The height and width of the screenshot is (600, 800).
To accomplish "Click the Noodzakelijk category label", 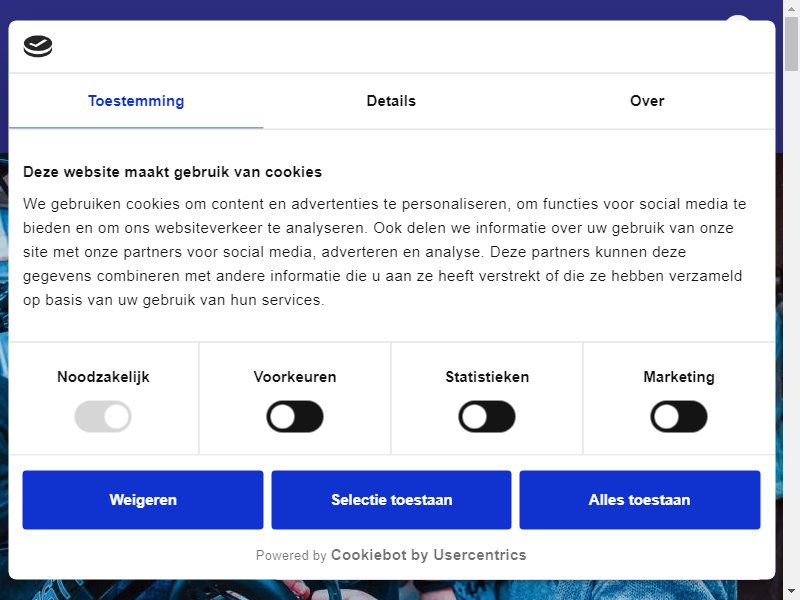I will [103, 377].
